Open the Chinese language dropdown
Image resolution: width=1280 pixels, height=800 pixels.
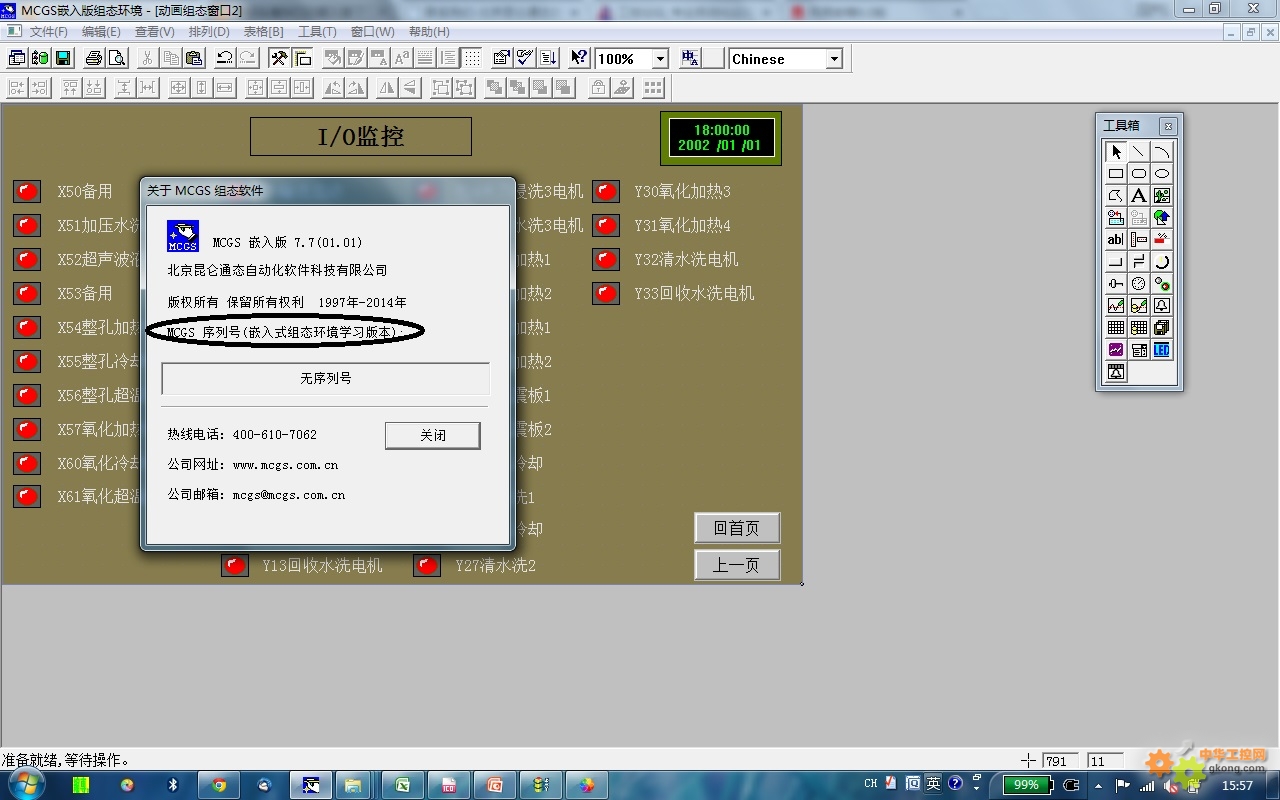pos(834,59)
